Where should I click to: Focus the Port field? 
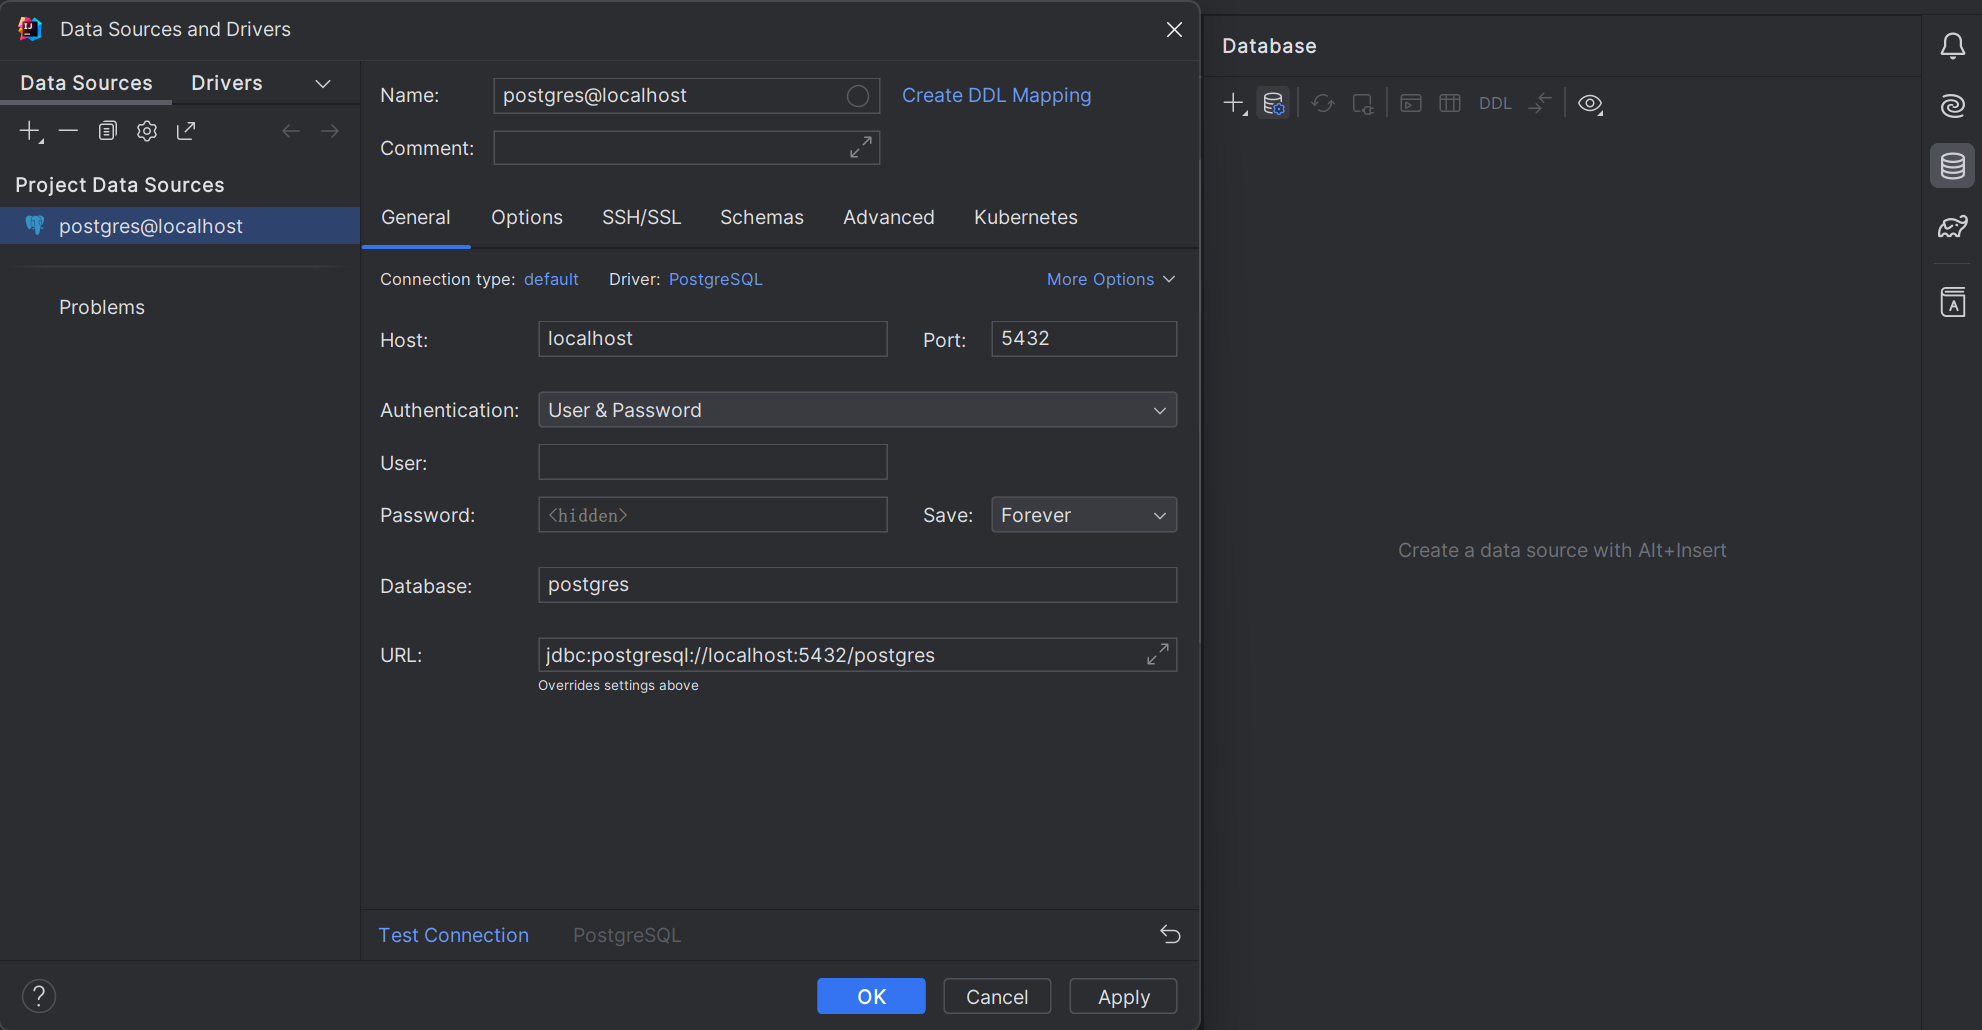coord(1084,339)
